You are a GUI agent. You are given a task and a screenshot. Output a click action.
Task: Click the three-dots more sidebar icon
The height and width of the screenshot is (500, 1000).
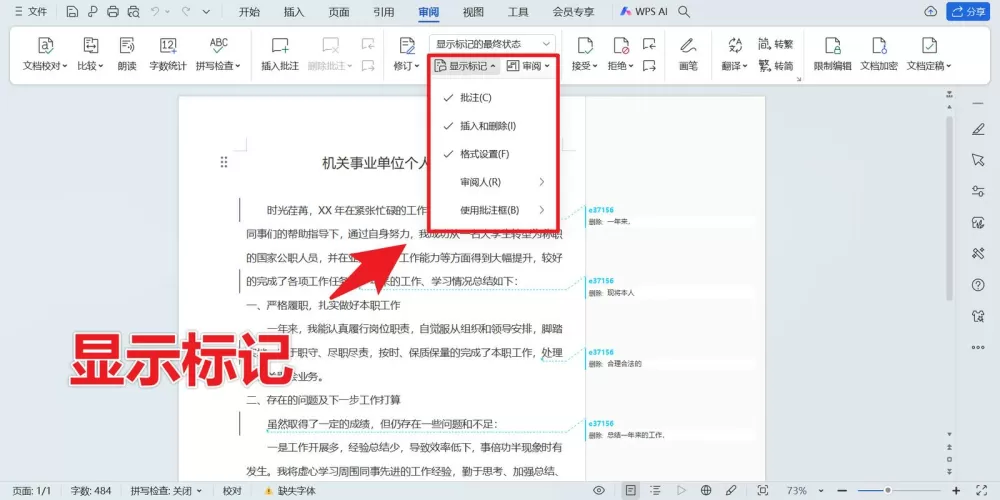(x=978, y=348)
